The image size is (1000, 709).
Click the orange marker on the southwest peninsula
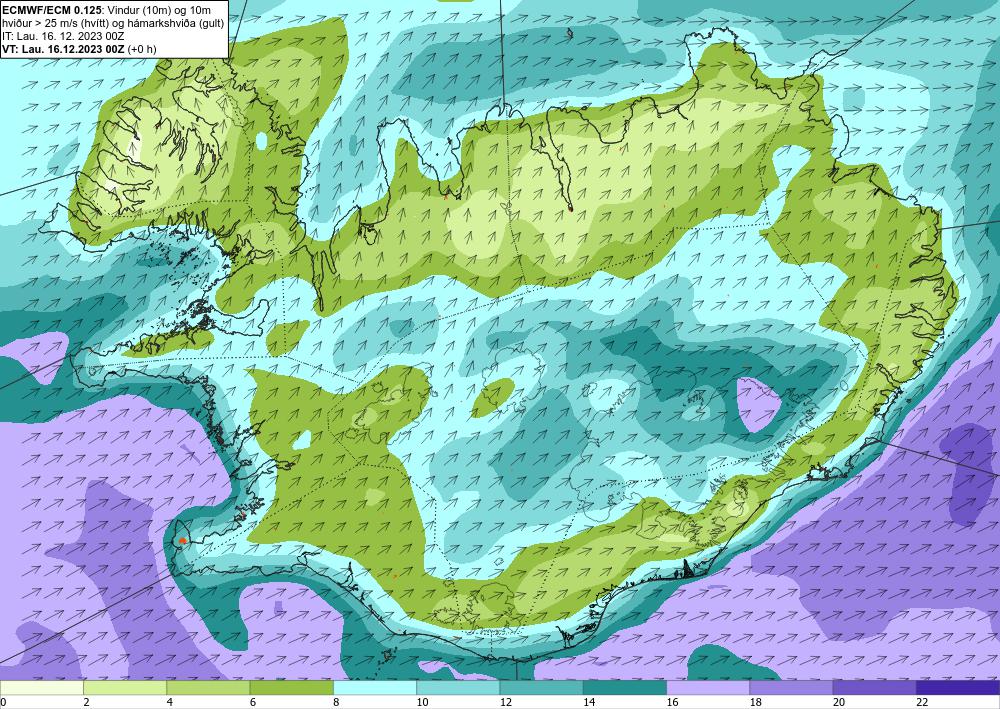point(182,540)
